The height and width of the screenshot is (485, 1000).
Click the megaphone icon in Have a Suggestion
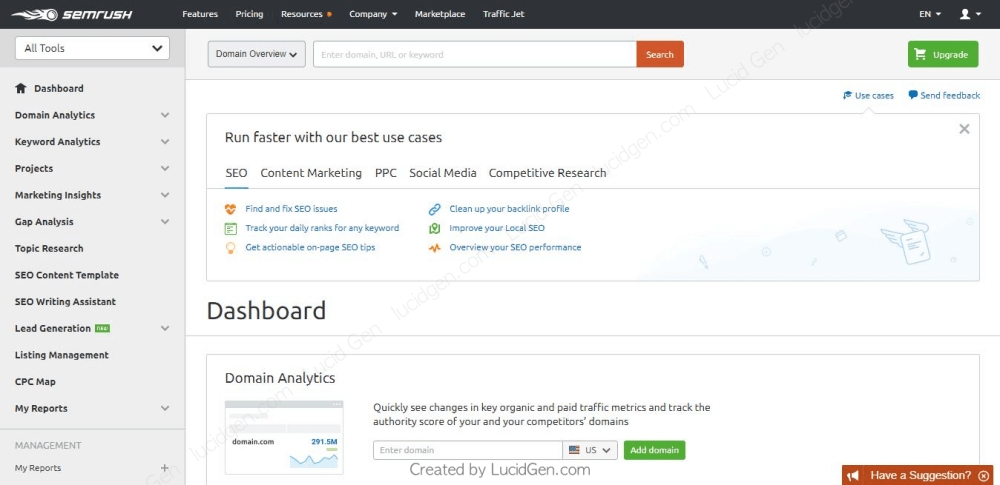[x=853, y=475]
